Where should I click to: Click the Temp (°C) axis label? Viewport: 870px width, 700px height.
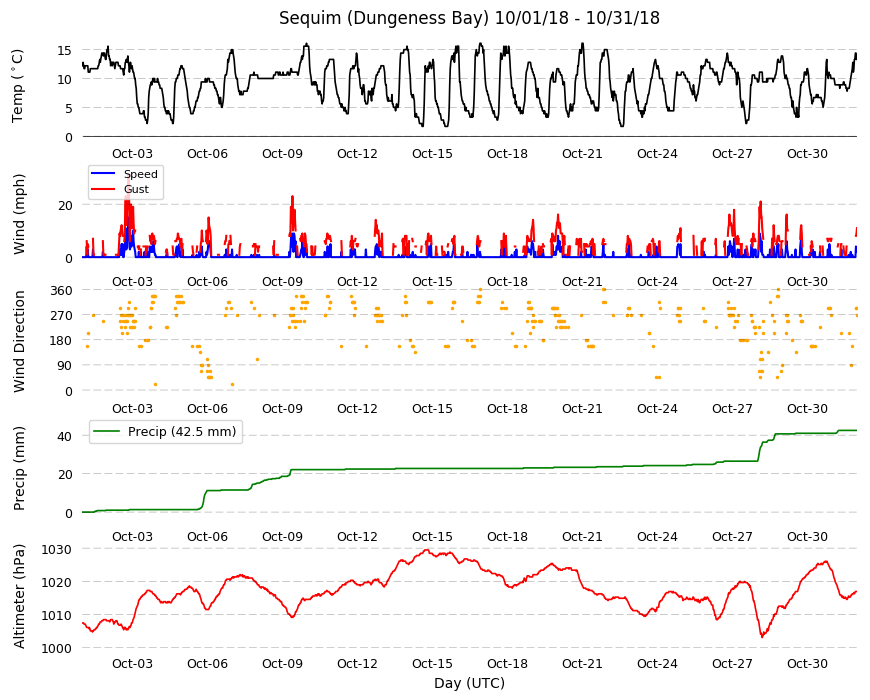click(x=18, y=86)
